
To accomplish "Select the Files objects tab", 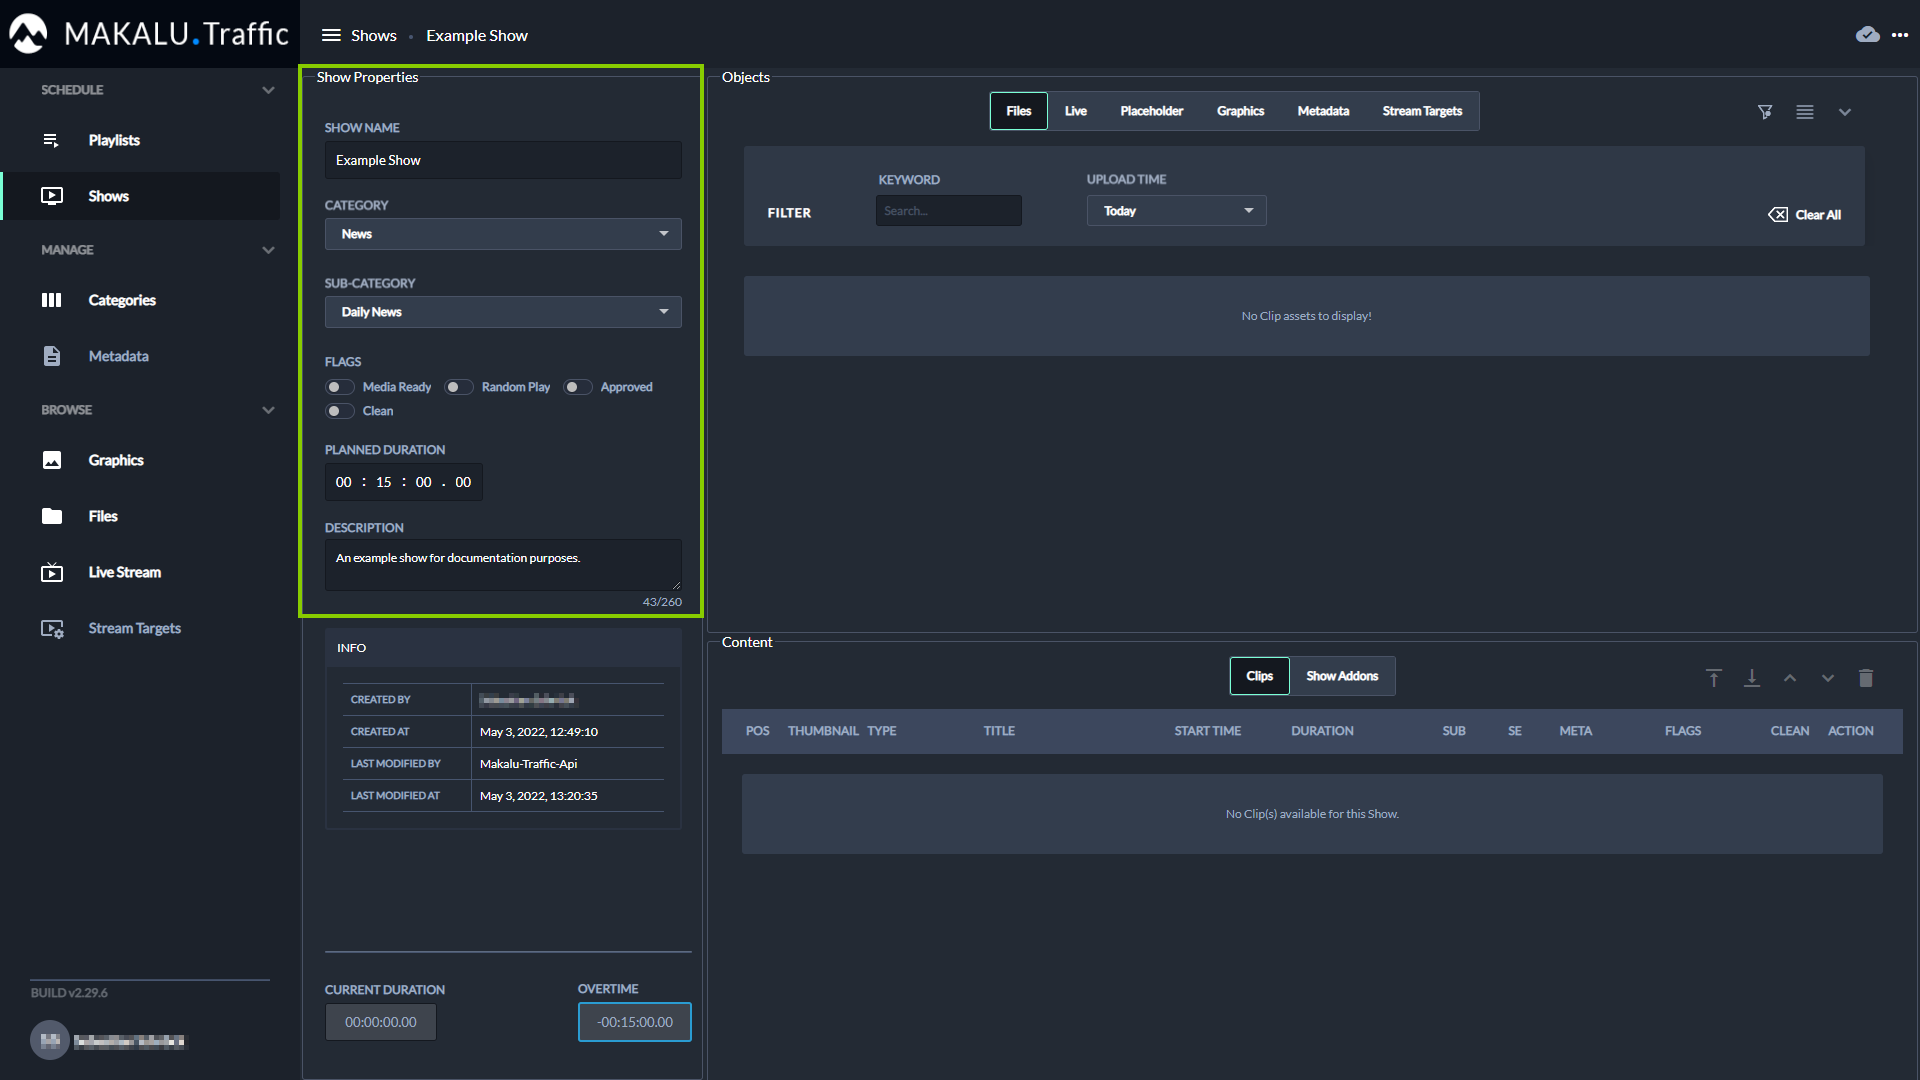I will (x=1018, y=111).
